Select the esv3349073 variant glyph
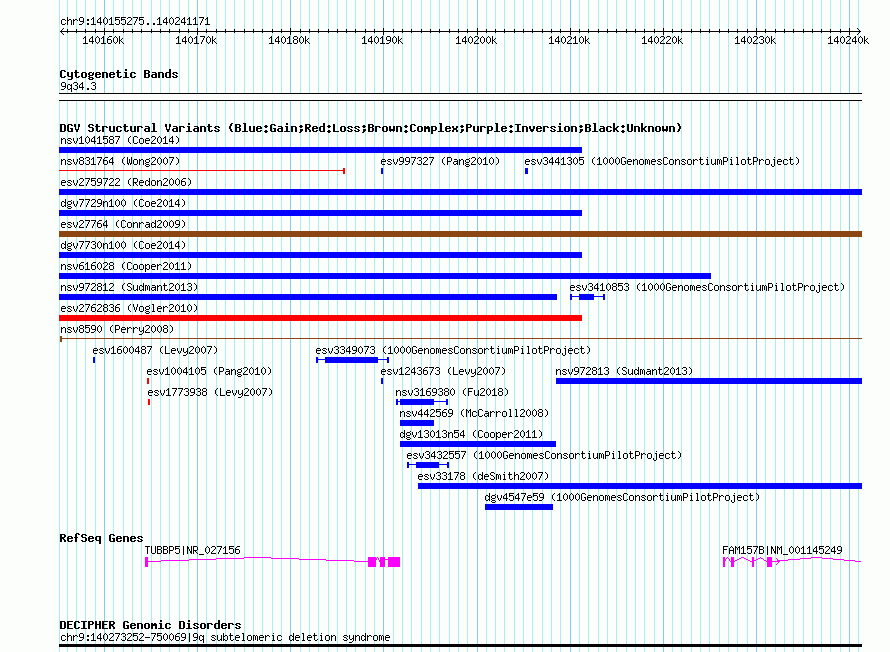Image resolution: width=890 pixels, height=652 pixels. [x=352, y=360]
